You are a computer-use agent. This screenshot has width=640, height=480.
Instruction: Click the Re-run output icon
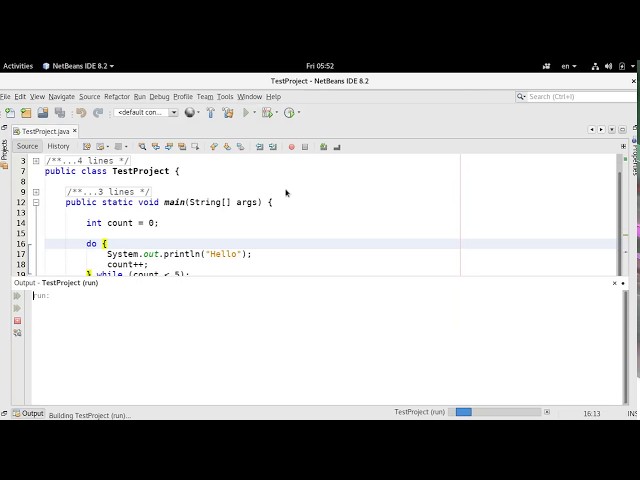coord(17,296)
